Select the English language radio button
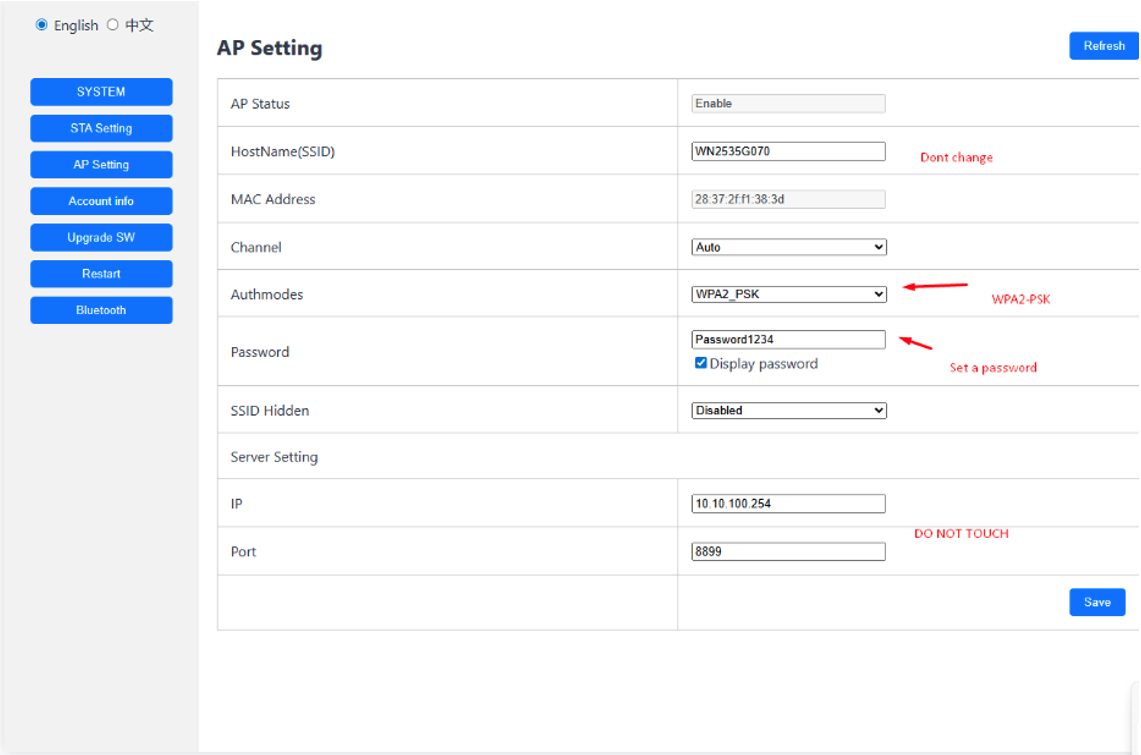The image size is (1141, 755). point(42,25)
